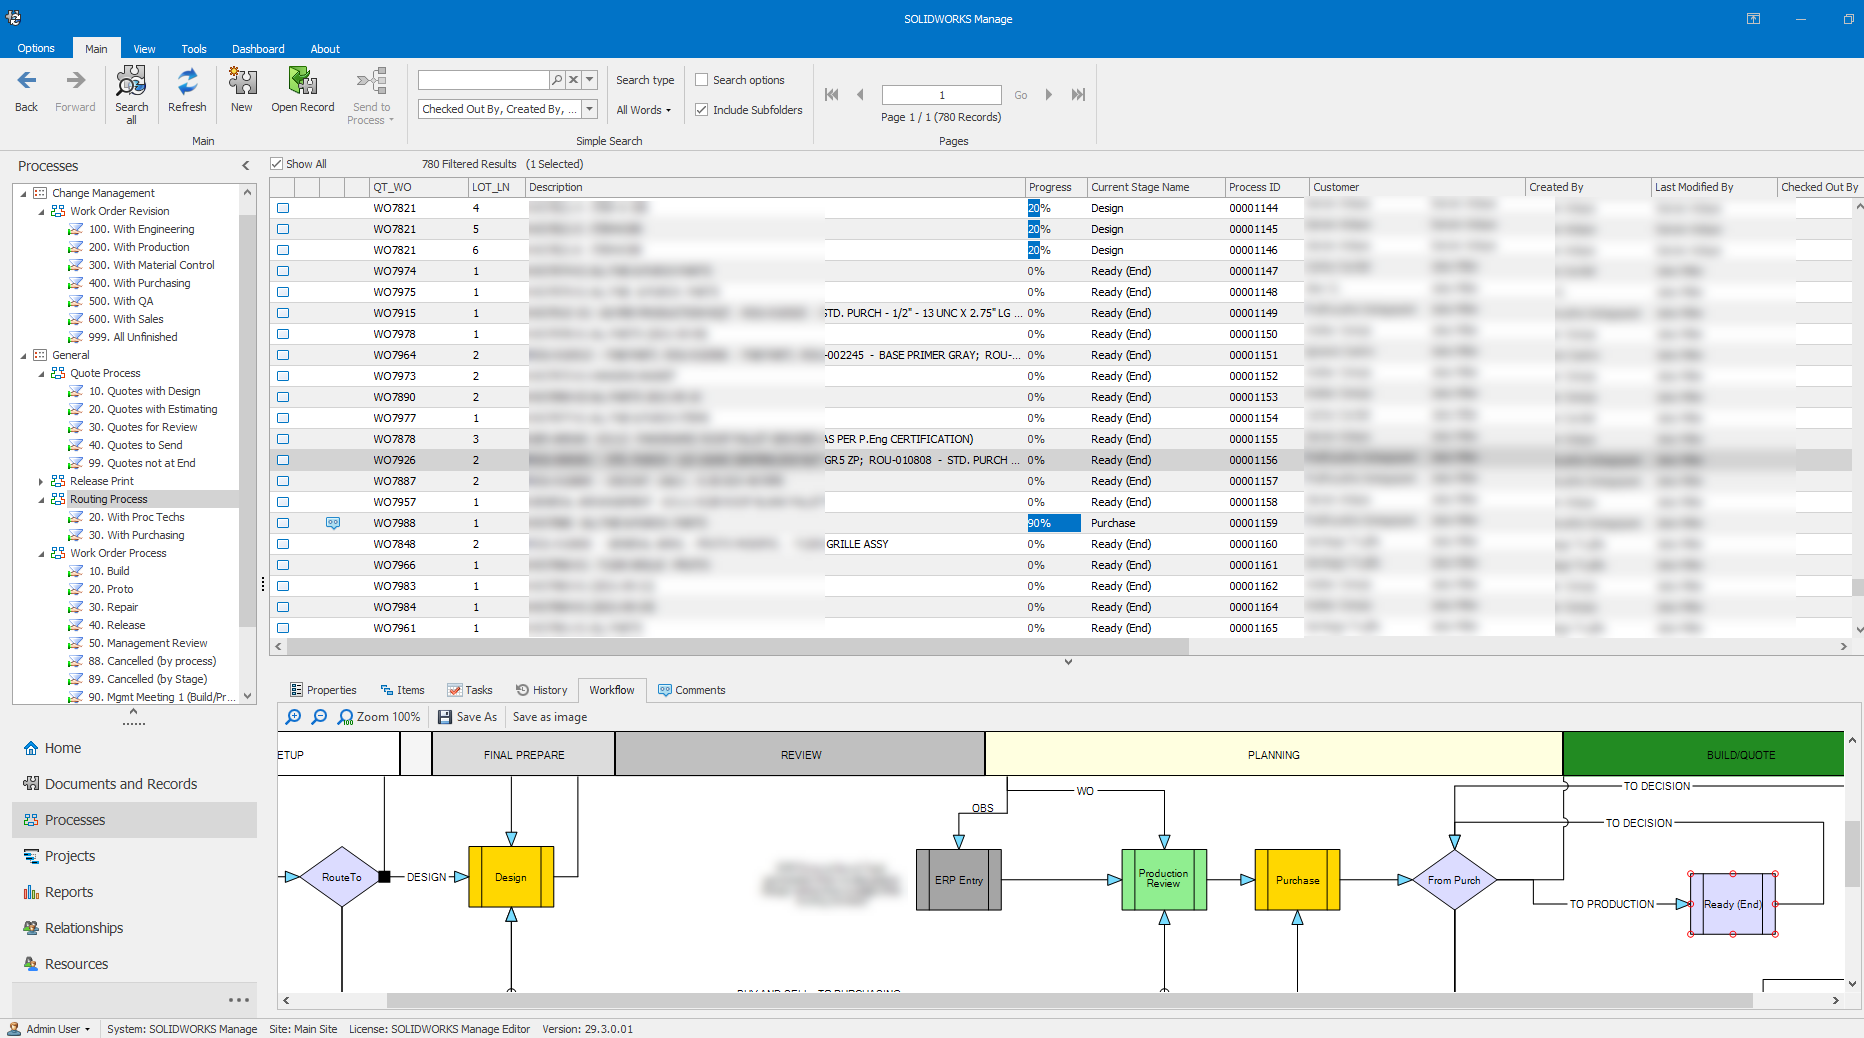Open Home in the navigation pane
Screen dimensions: 1864x1038
point(134,748)
